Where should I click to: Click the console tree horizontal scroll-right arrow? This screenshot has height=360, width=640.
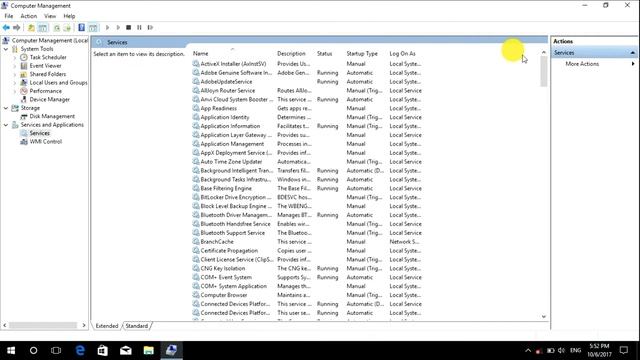[84, 325]
